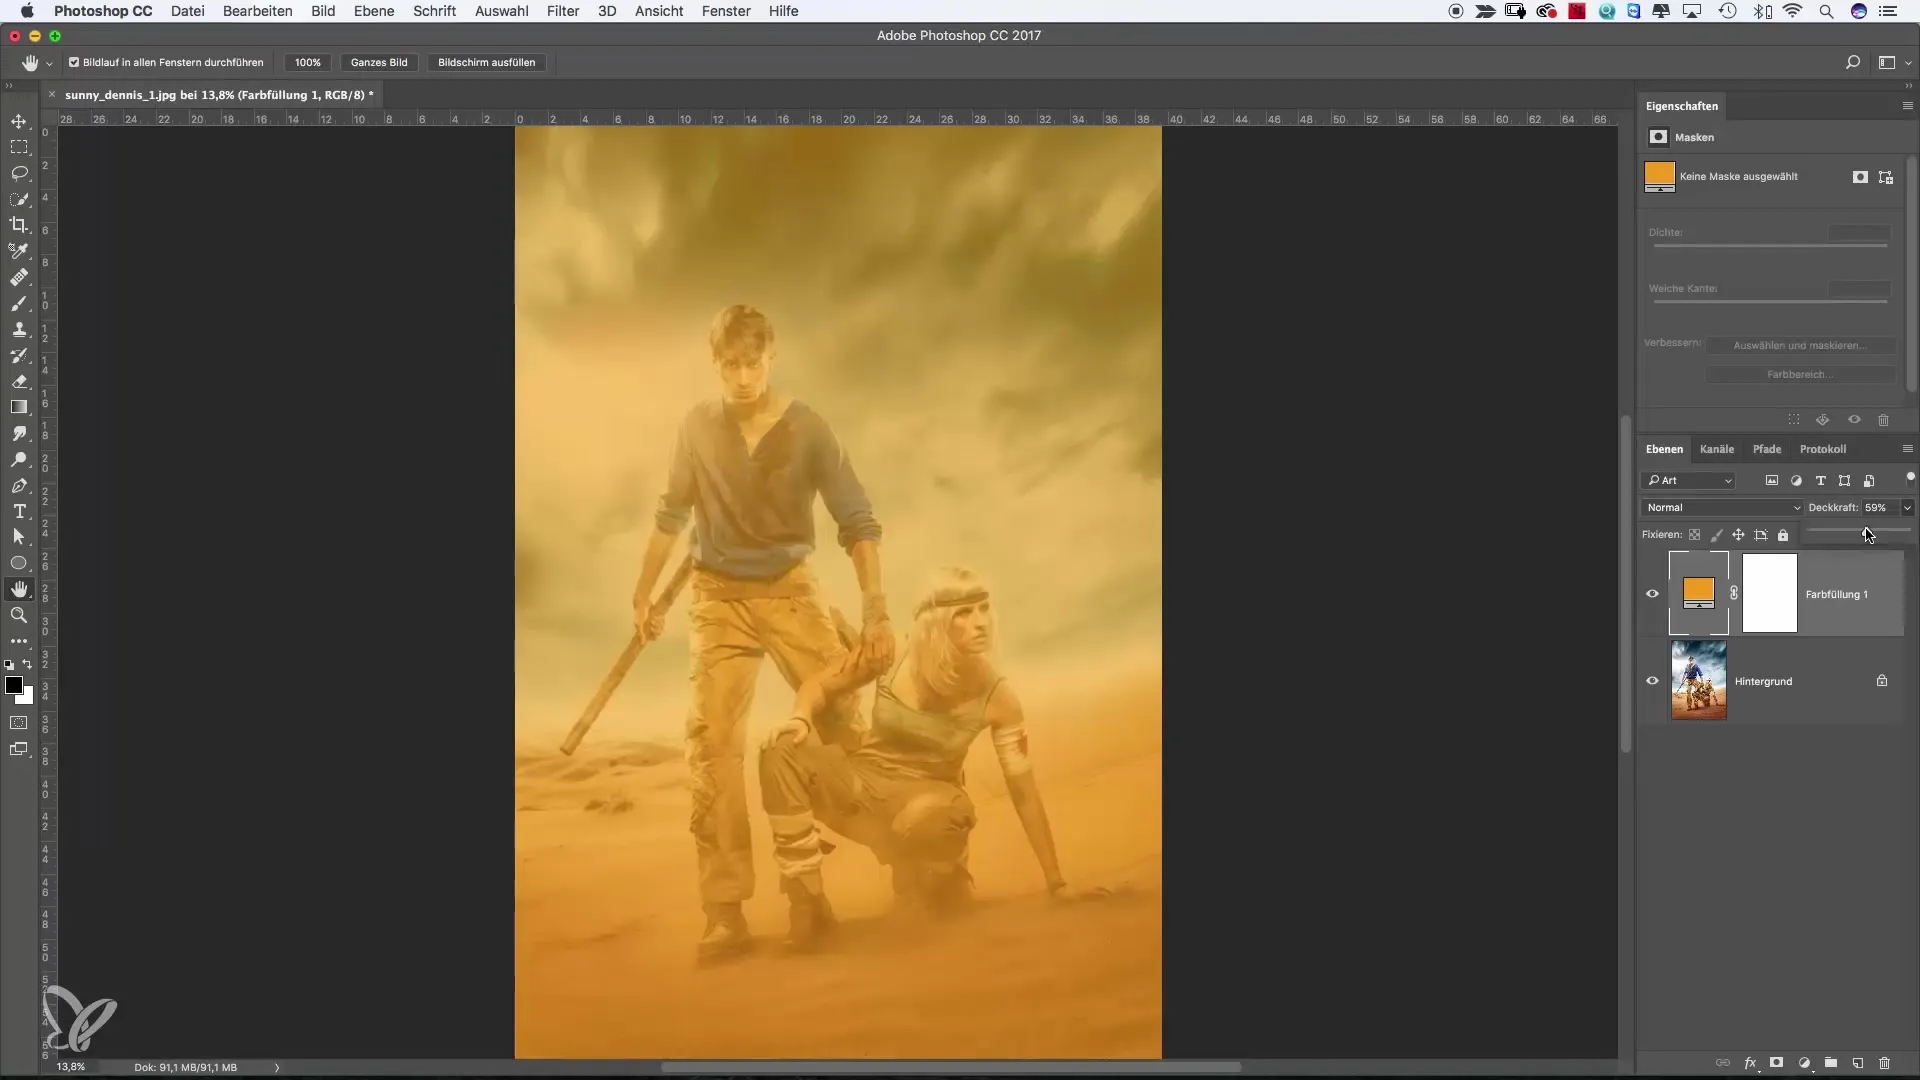Hide the Hintergrund layer
Image resolution: width=1920 pixels, height=1080 pixels.
[x=1652, y=681]
